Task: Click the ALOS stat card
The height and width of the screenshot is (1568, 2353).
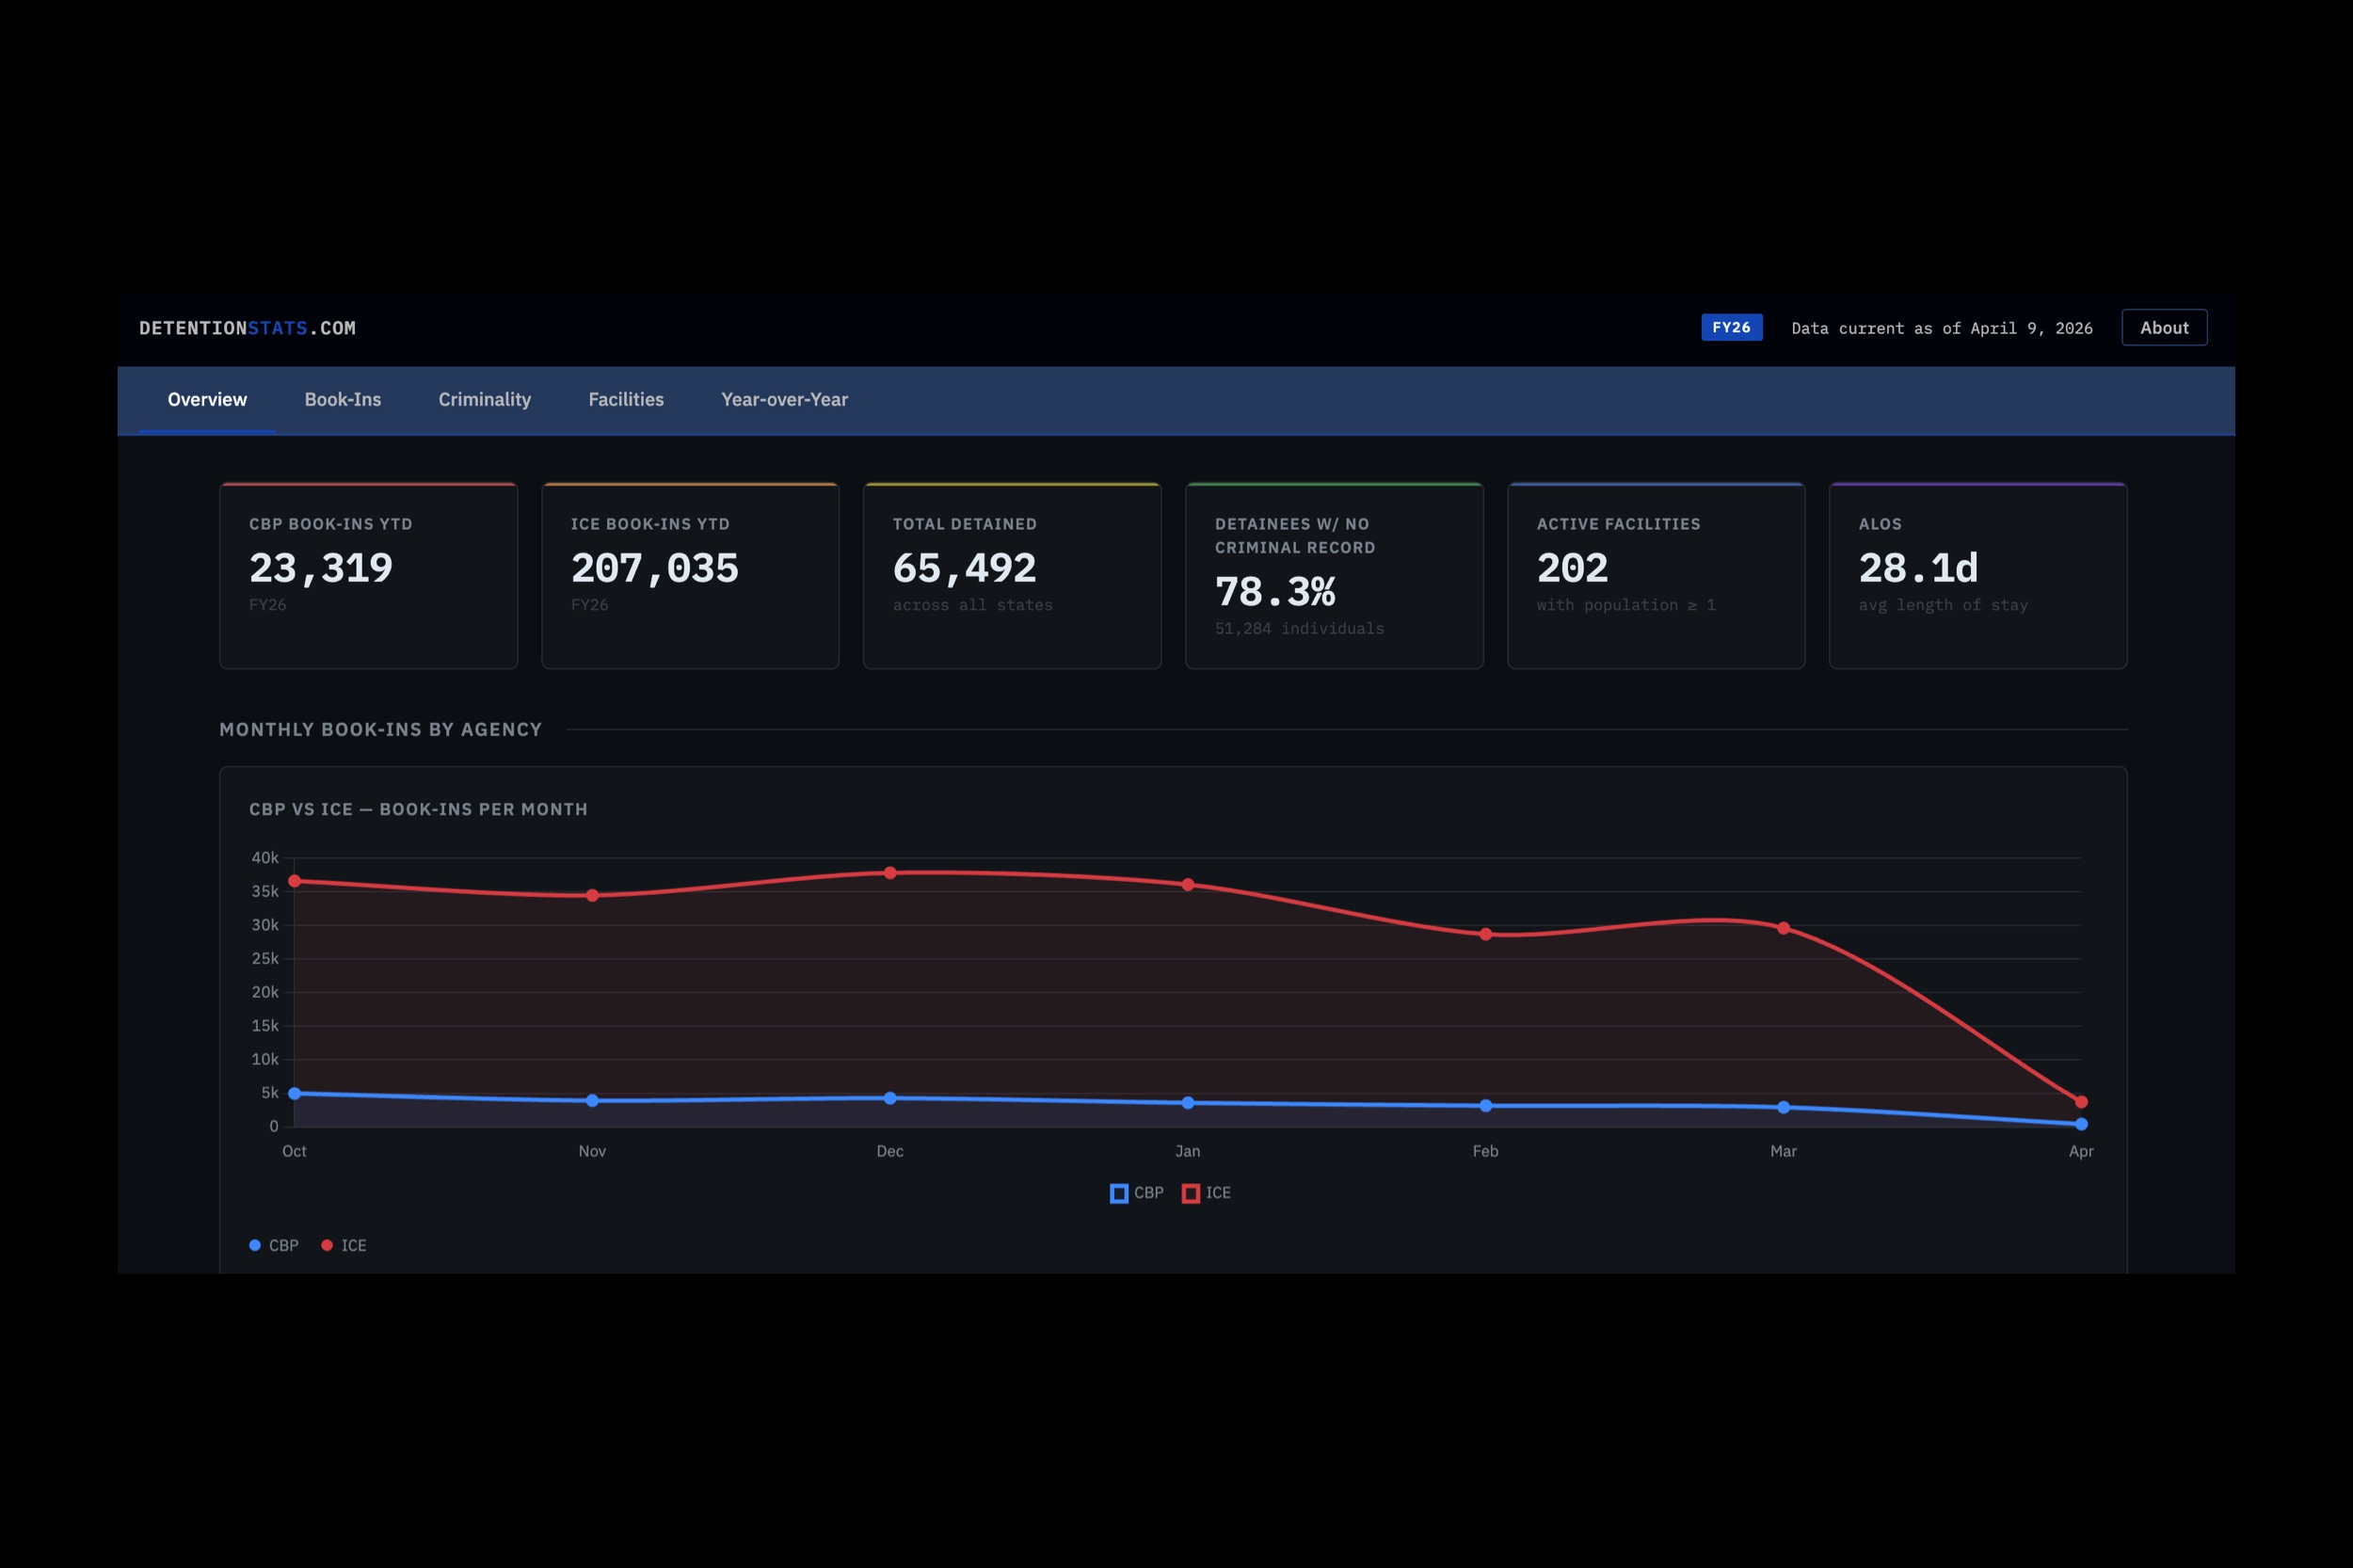Action: pos(1977,576)
